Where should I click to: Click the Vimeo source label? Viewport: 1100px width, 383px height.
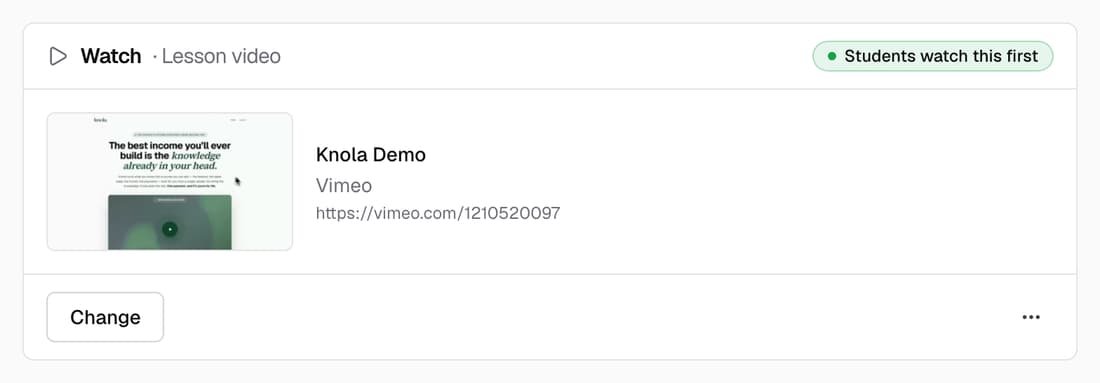coord(344,185)
